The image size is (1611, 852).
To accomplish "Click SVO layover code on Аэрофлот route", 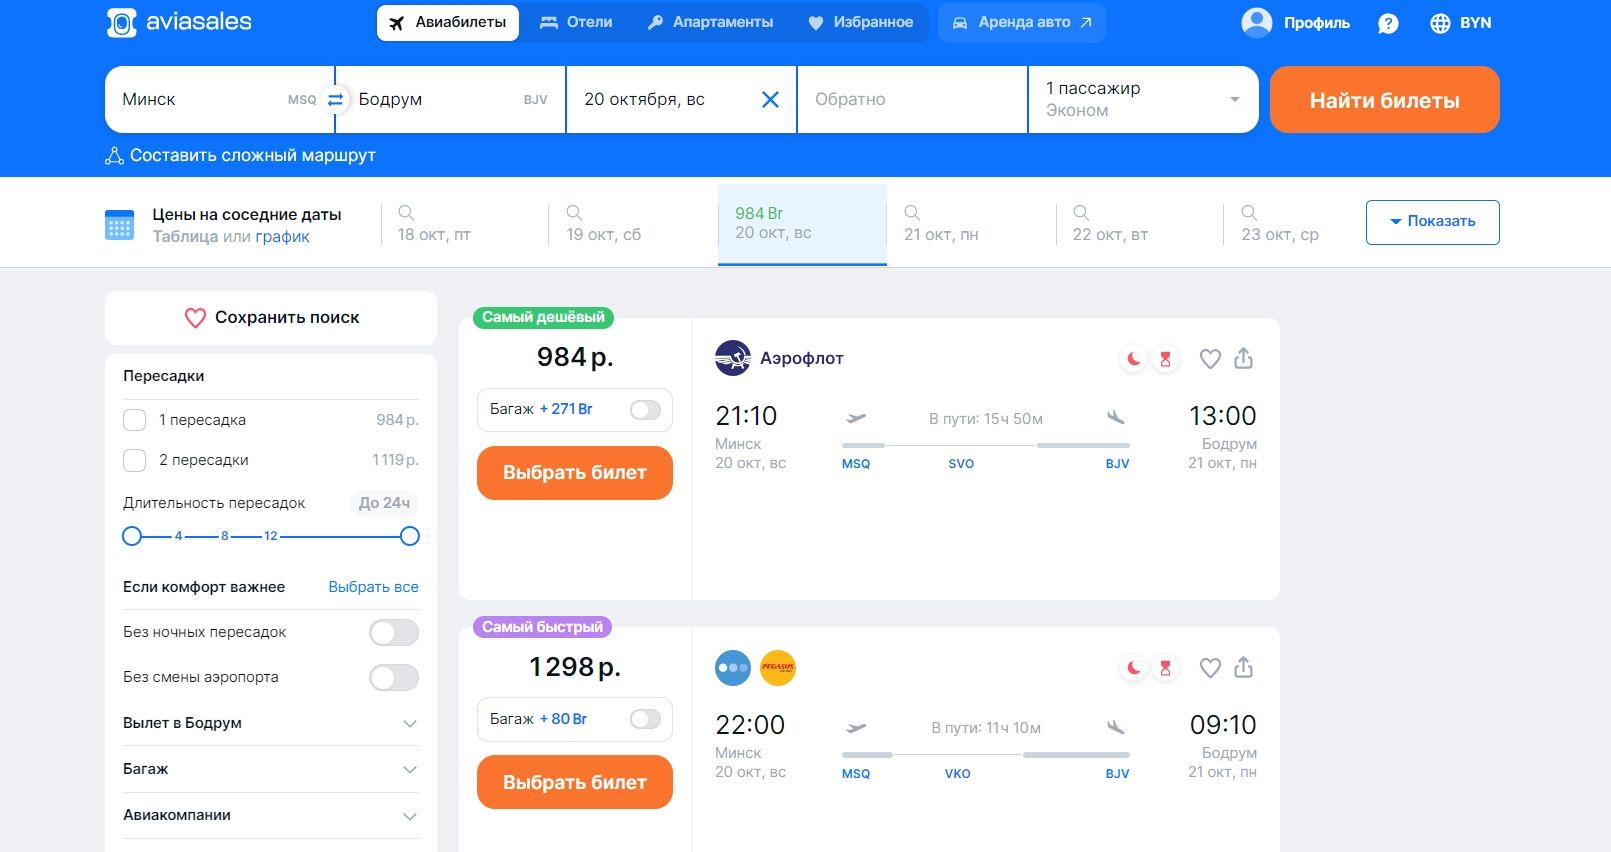I will 961,464.
